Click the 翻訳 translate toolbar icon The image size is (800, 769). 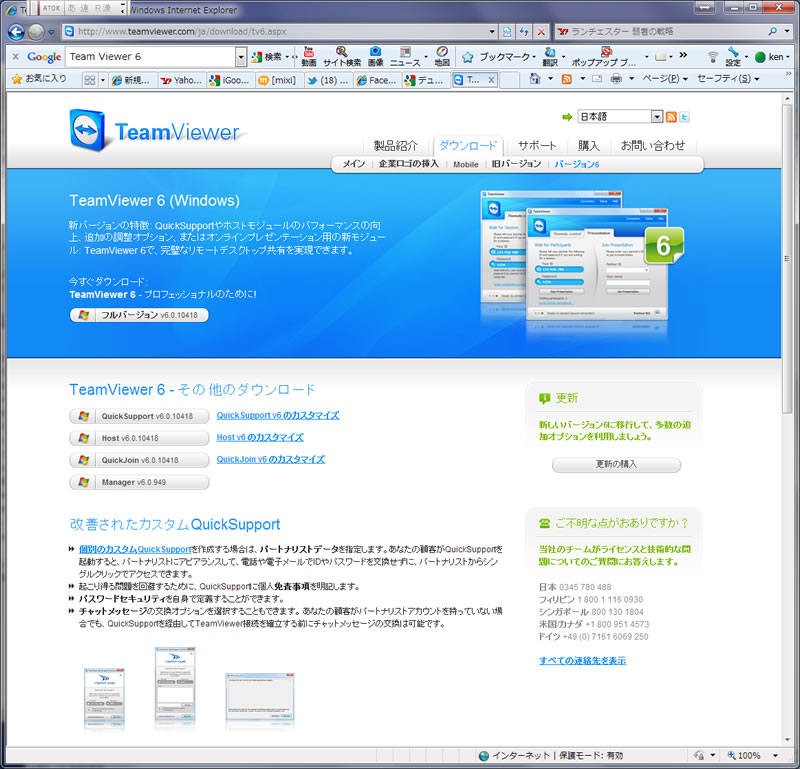point(550,56)
